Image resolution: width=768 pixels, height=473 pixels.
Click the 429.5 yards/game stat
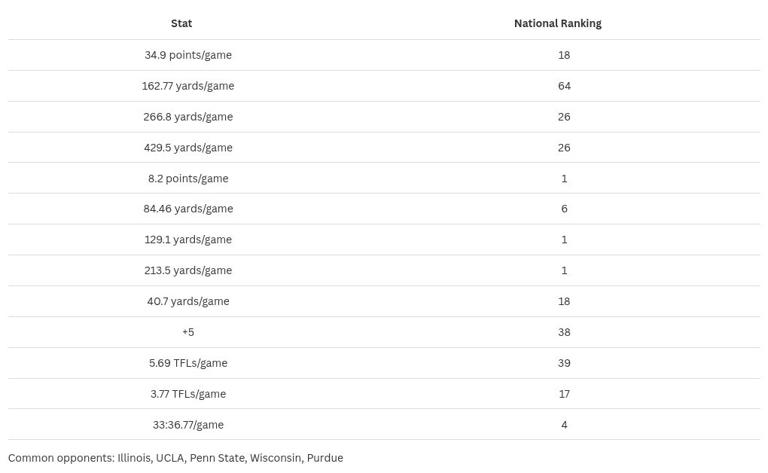(188, 148)
